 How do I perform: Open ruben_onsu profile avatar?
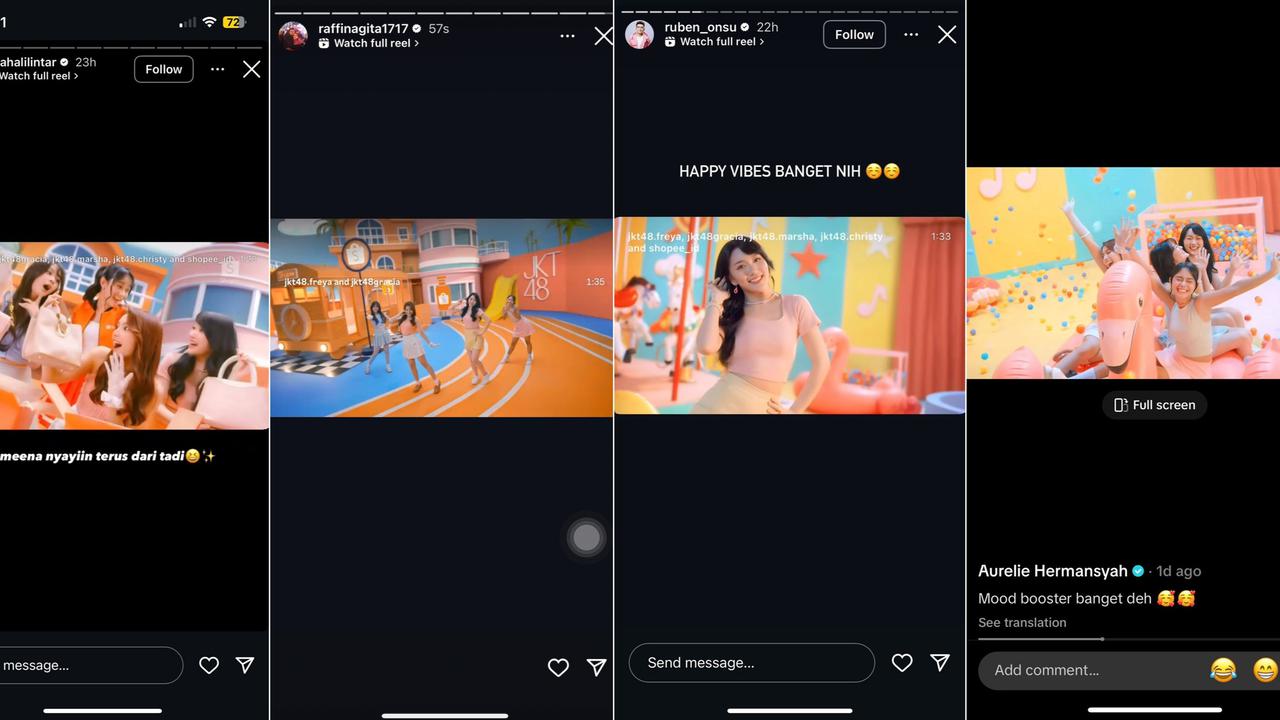coord(639,35)
